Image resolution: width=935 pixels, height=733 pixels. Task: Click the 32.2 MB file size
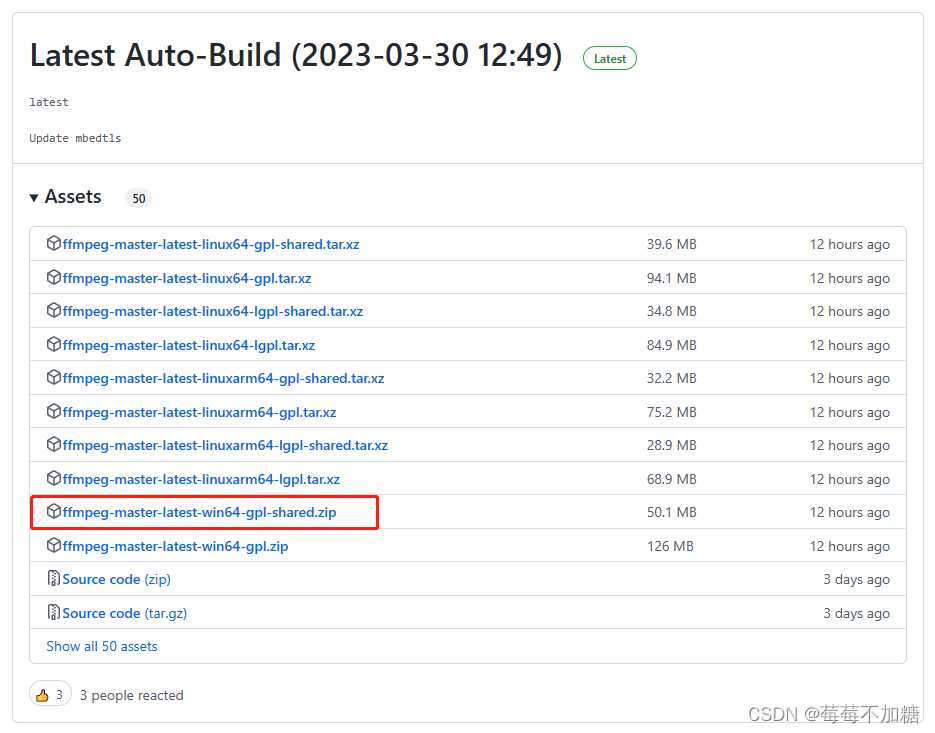tap(671, 378)
